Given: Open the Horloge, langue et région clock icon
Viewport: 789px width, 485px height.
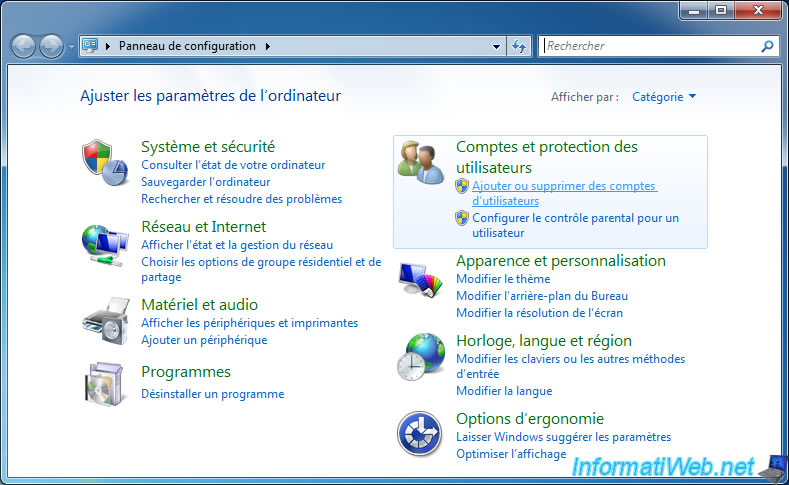Looking at the screenshot, I should coord(421,356).
